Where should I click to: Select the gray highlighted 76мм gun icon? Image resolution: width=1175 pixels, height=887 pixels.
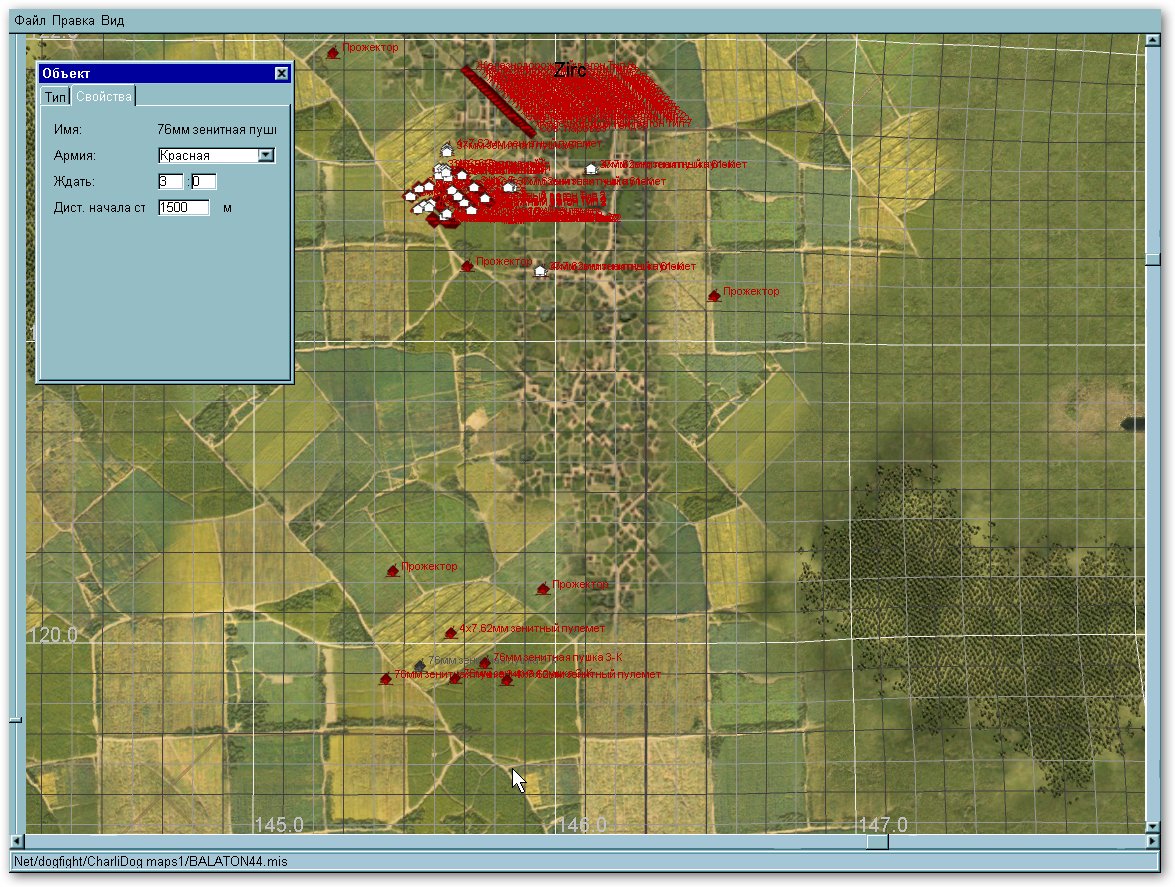click(x=420, y=665)
